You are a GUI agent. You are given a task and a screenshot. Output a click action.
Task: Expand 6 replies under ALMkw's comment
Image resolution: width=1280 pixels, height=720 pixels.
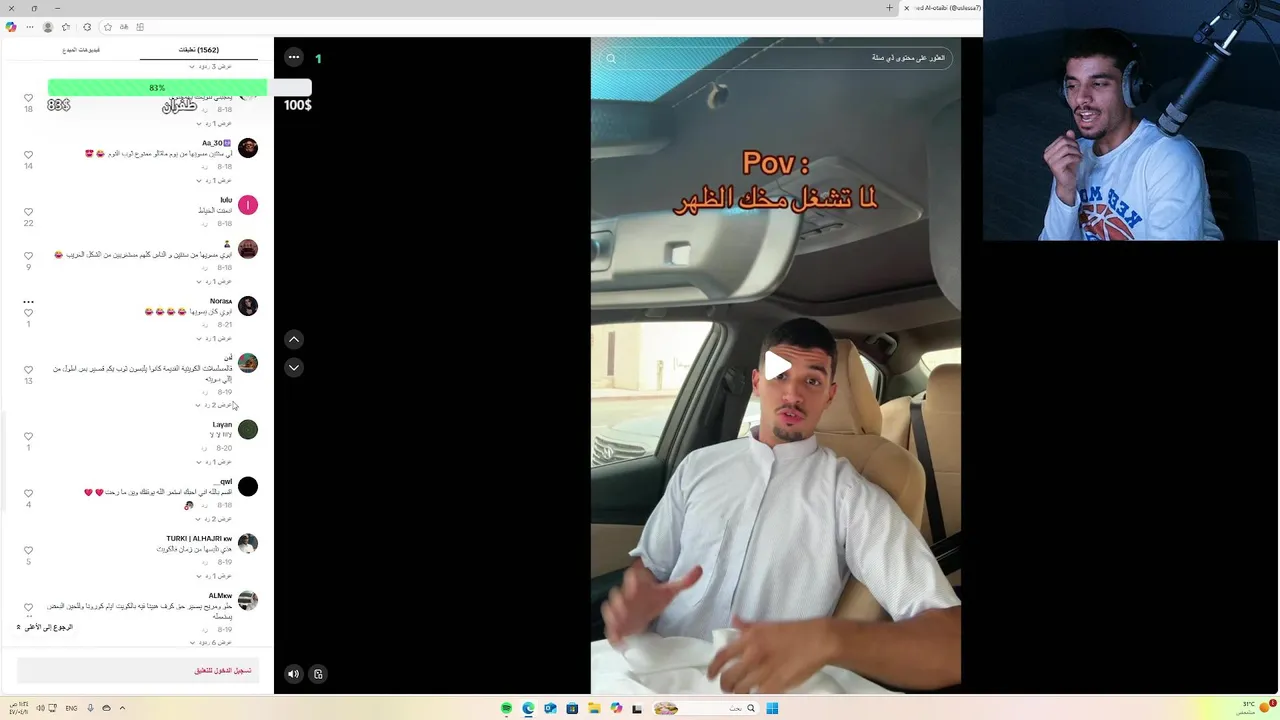(213, 642)
